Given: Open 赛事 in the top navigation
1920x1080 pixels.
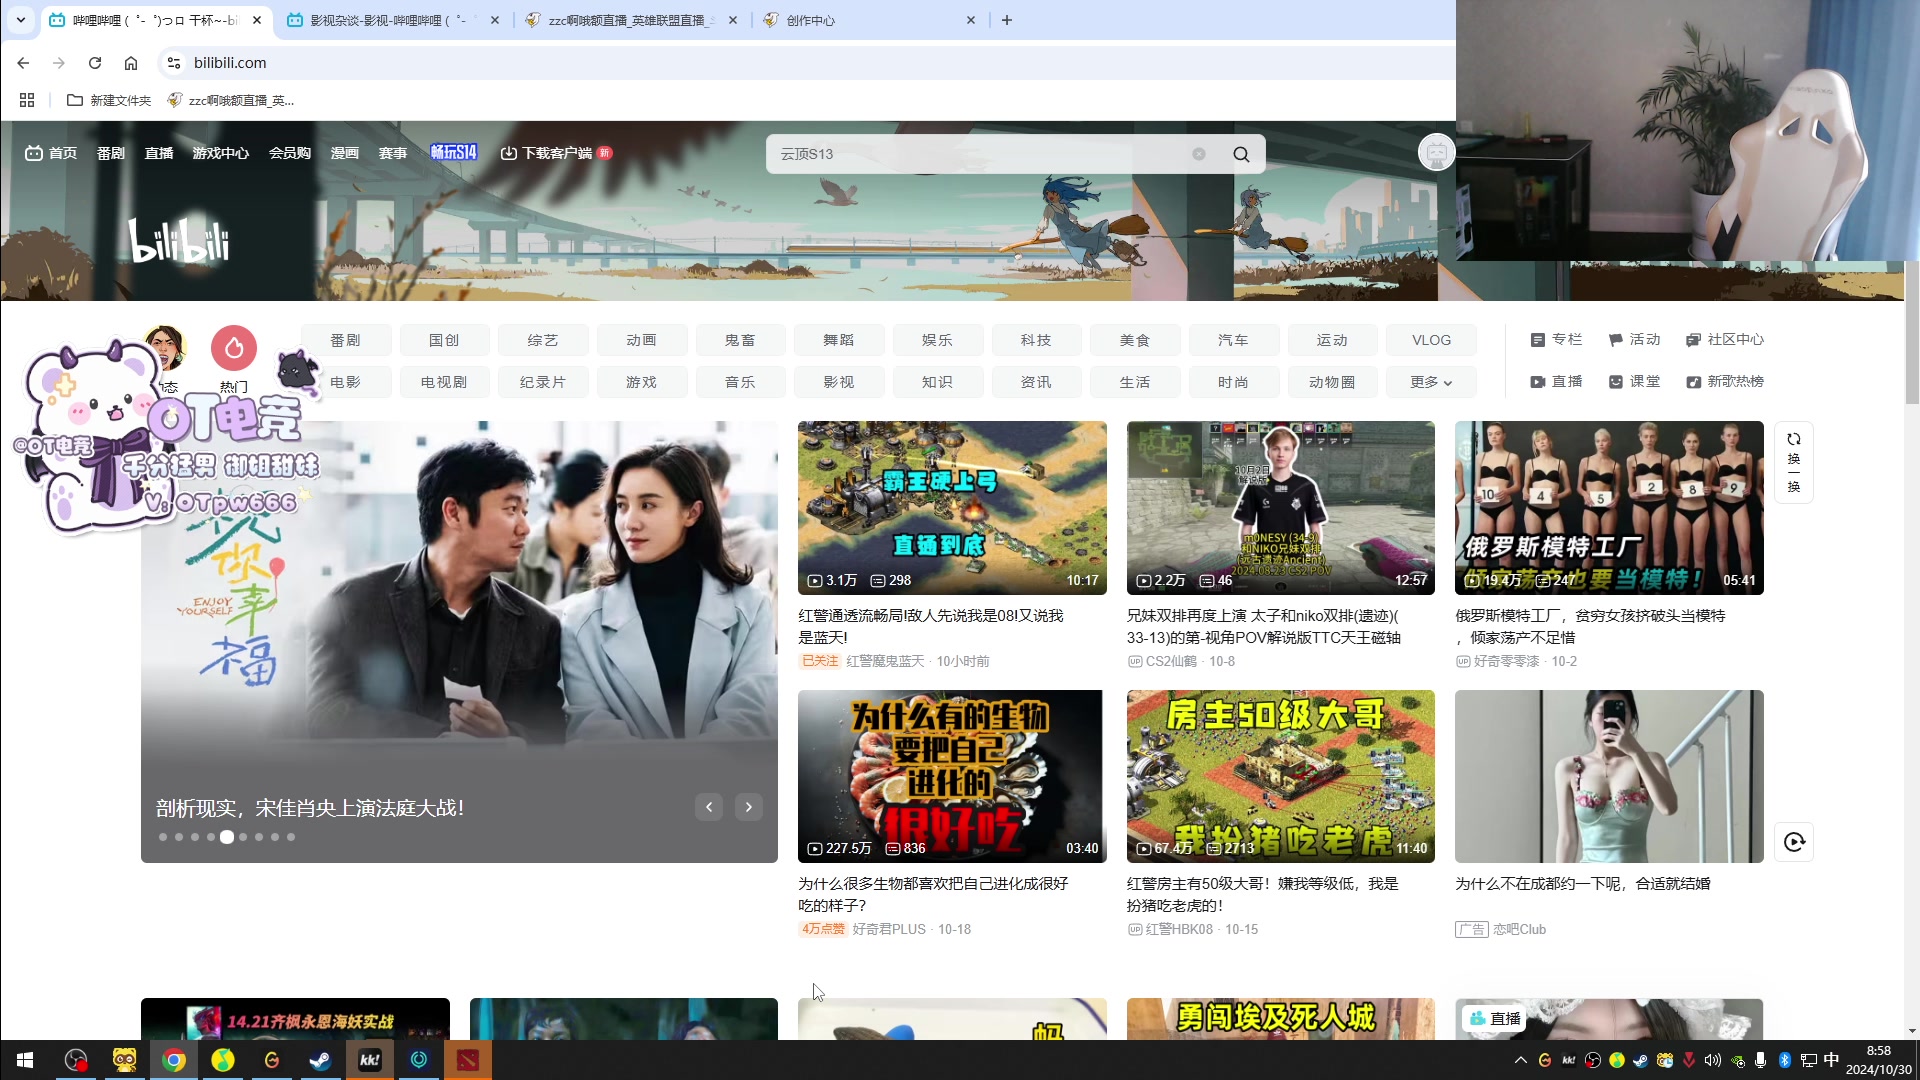Looking at the screenshot, I should (393, 153).
